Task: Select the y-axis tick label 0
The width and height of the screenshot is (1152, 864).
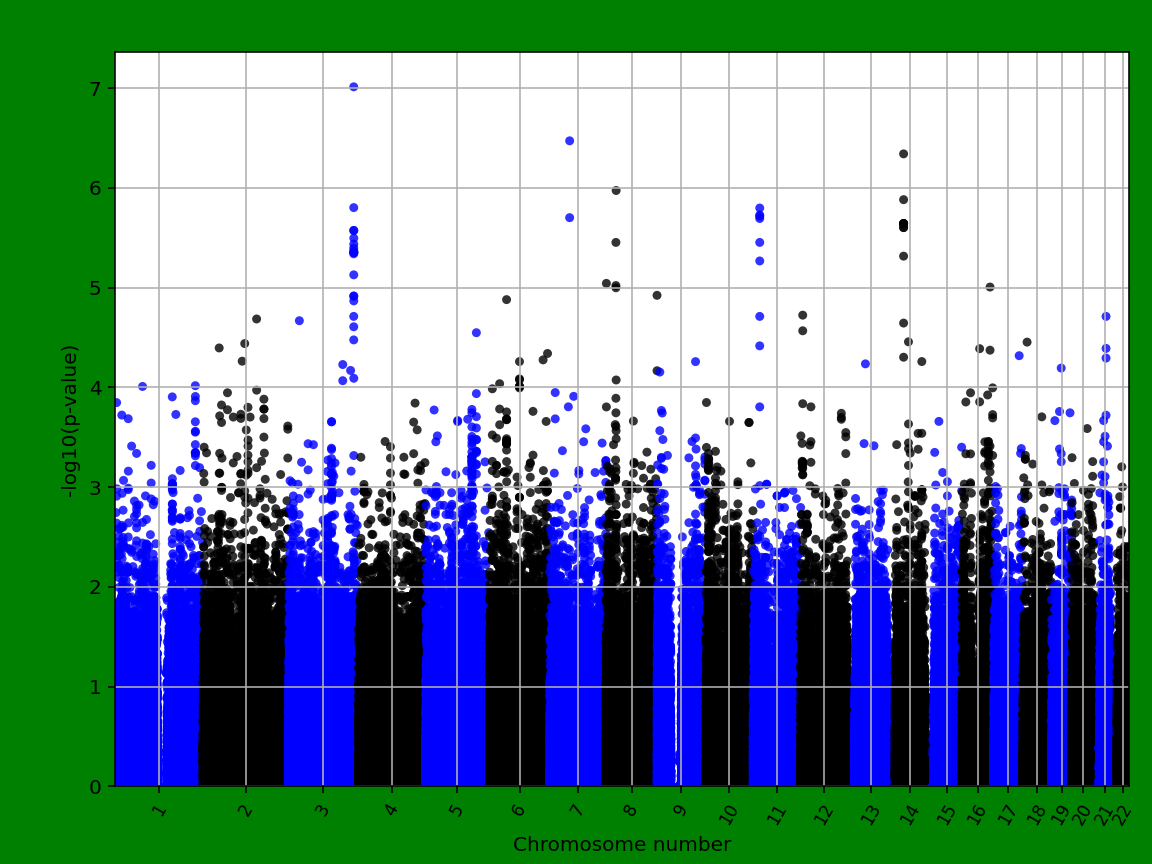Action: point(97,786)
